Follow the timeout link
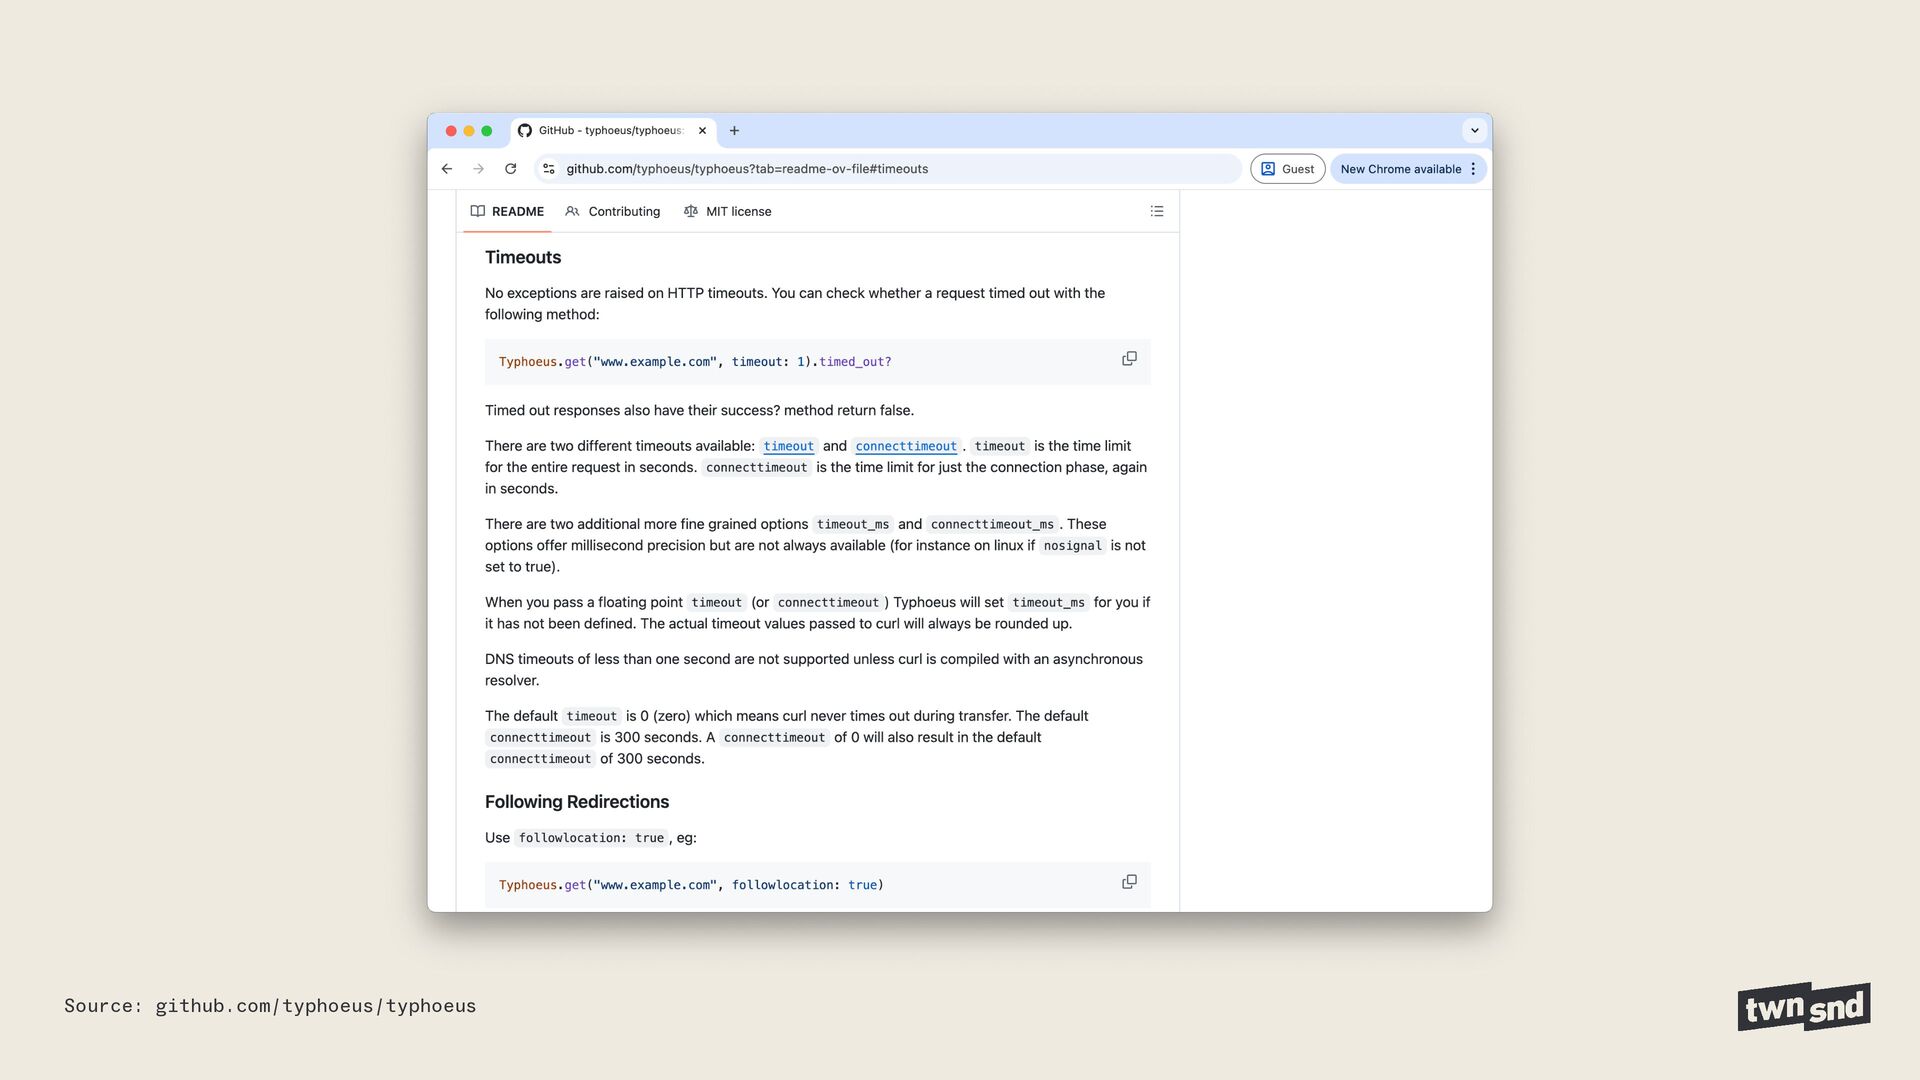This screenshot has height=1080, width=1920. coord(788,446)
